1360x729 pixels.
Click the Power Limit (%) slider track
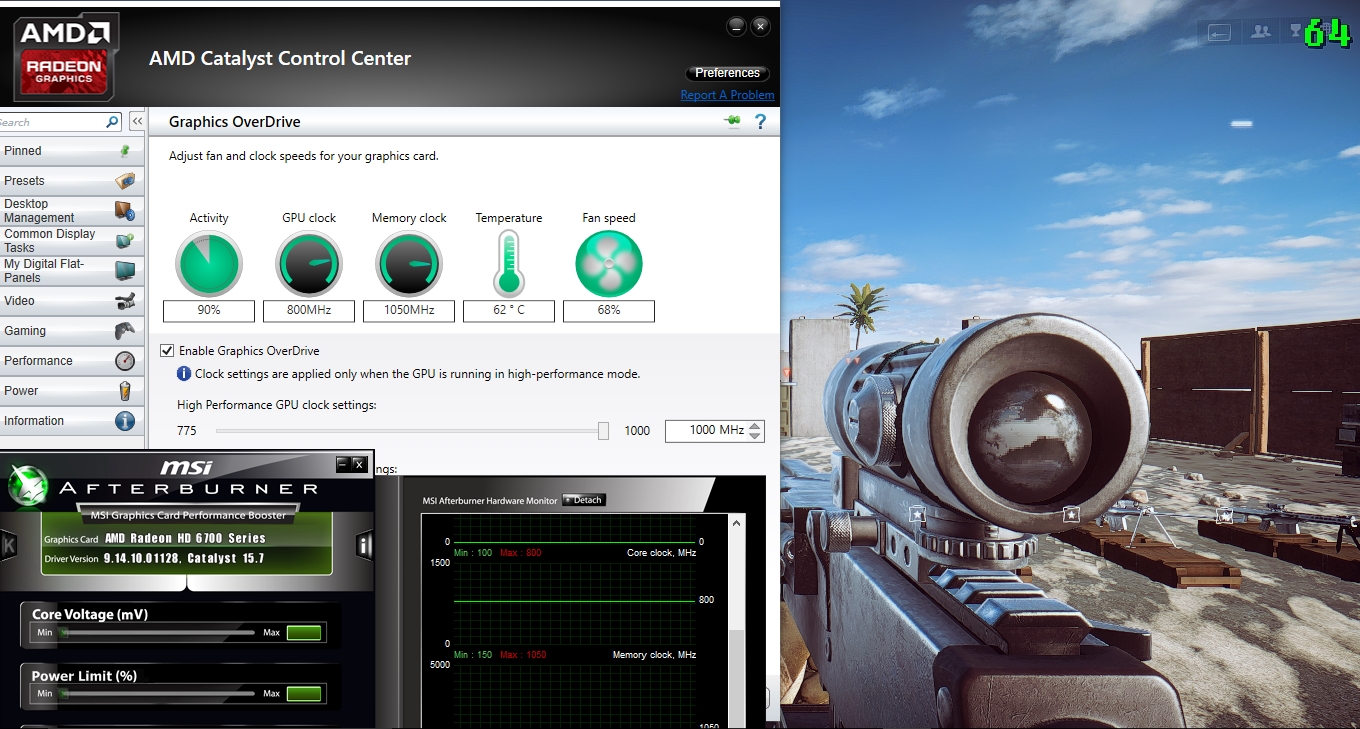pos(157,693)
